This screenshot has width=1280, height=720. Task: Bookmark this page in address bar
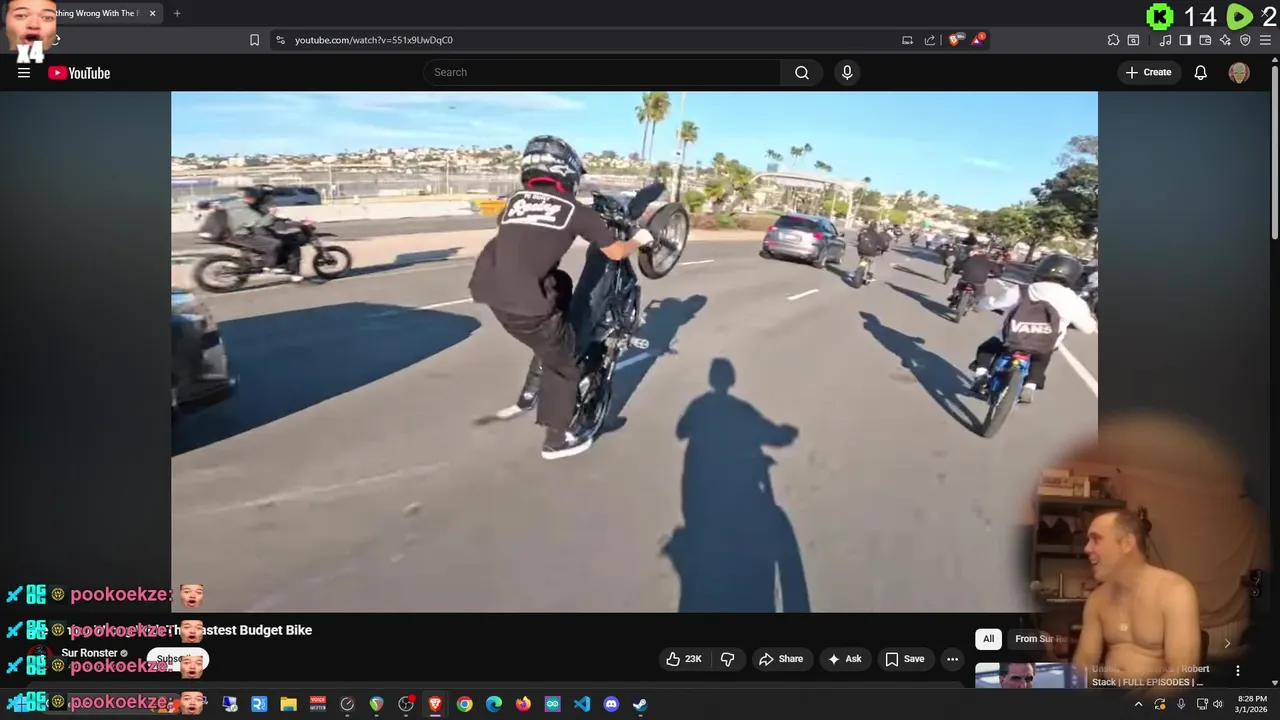click(254, 40)
